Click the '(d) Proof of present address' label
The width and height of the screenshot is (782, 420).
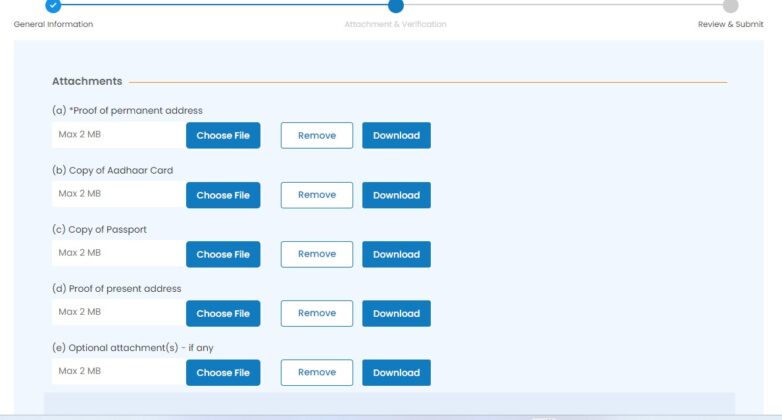(117, 288)
